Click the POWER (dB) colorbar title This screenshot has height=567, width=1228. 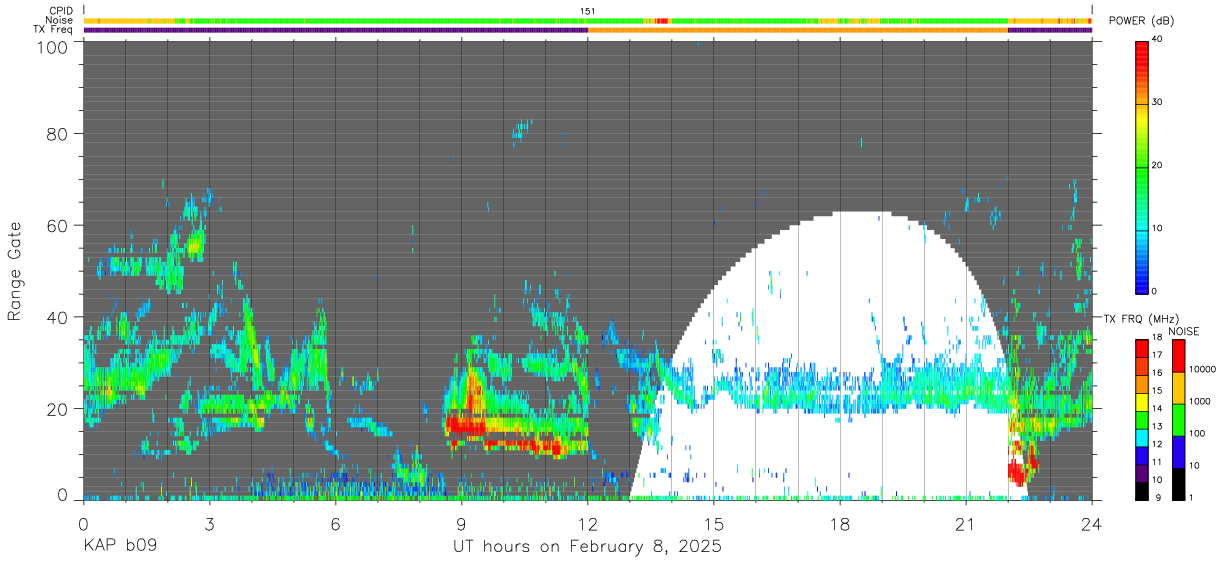1142,21
